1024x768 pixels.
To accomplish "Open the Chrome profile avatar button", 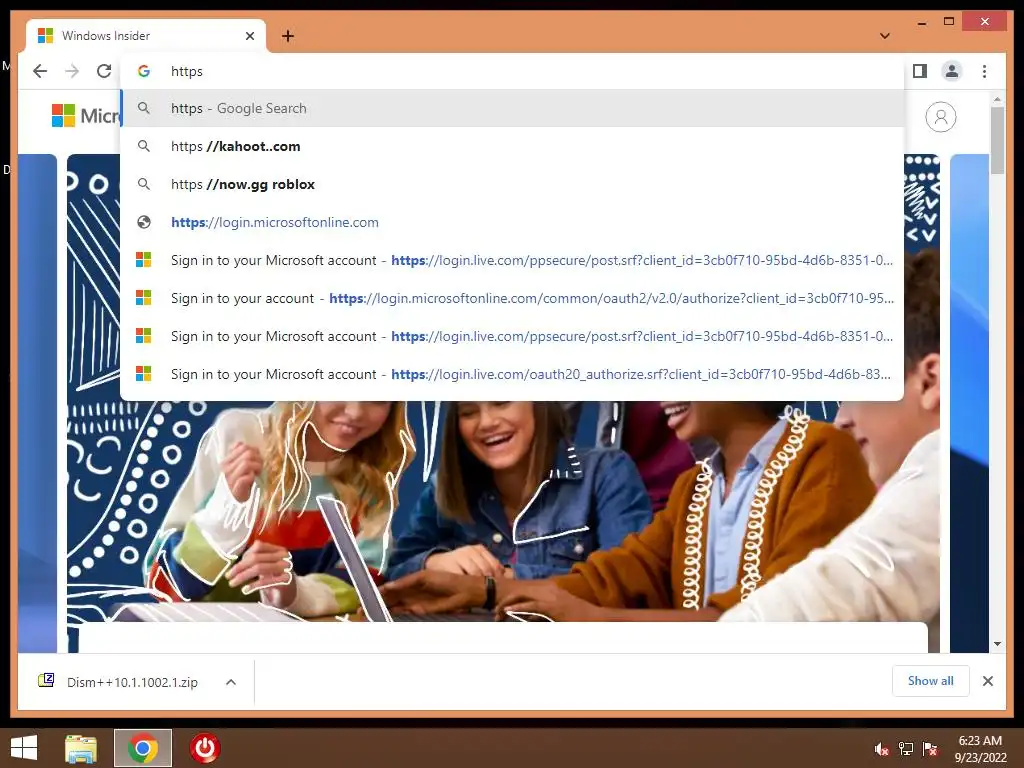I will [952, 71].
